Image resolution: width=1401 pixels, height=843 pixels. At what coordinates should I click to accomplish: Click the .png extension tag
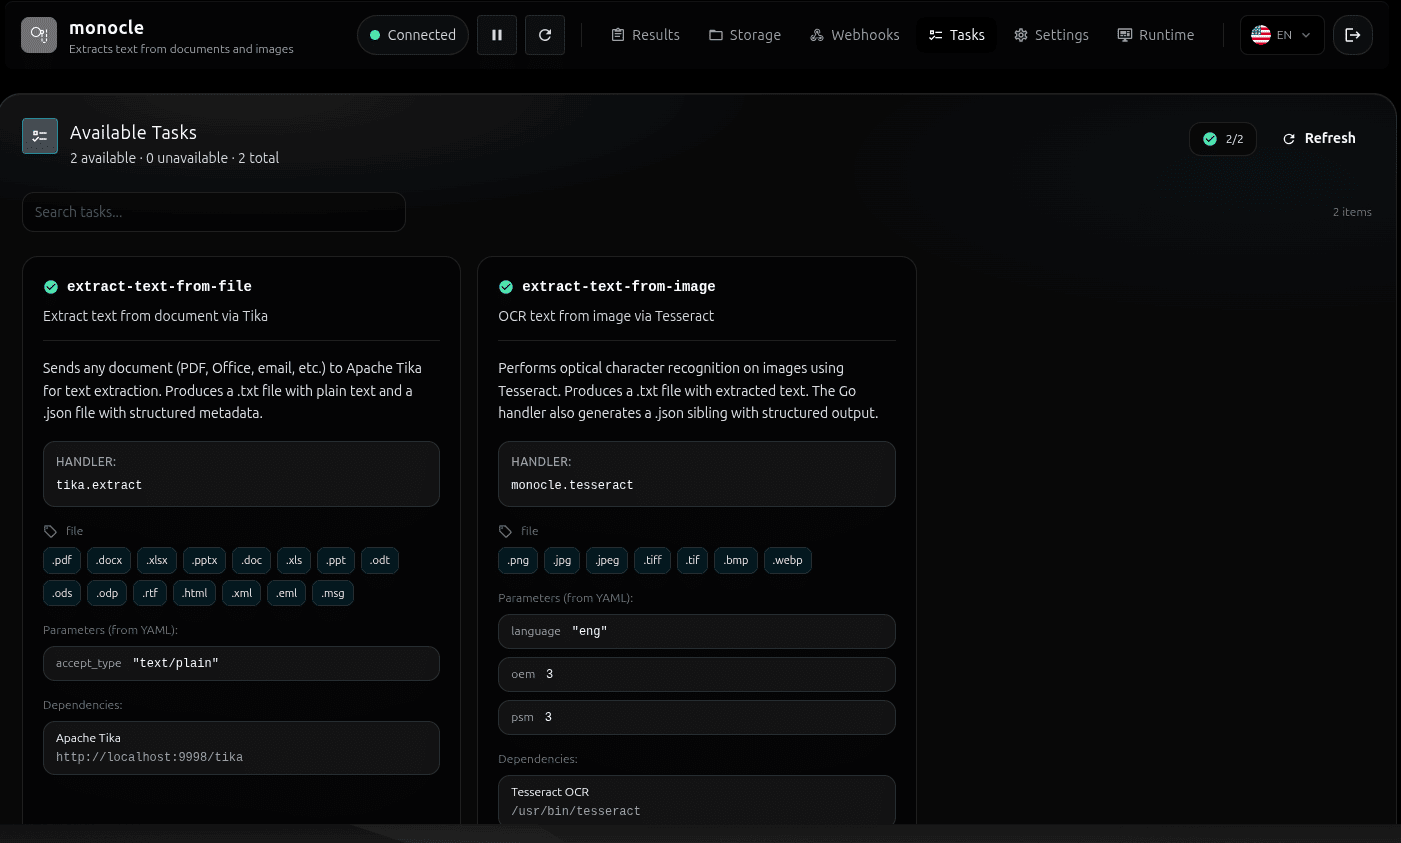[x=518, y=561]
